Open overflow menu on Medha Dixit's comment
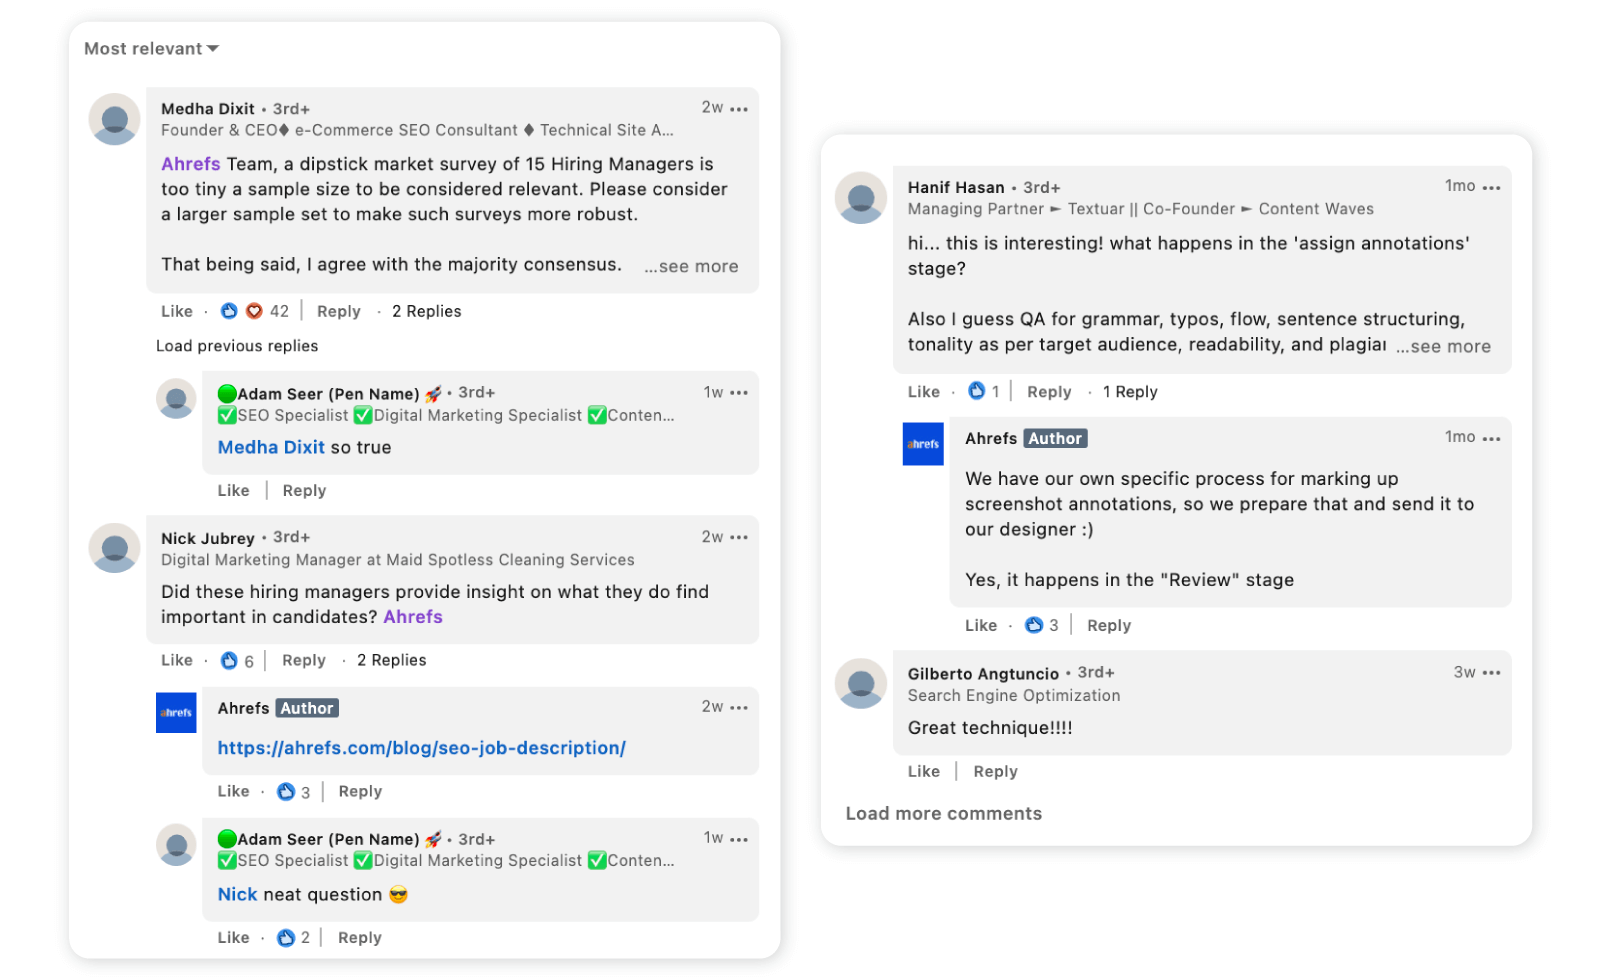The height and width of the screenshot is (980, 1600). [739, 108]
